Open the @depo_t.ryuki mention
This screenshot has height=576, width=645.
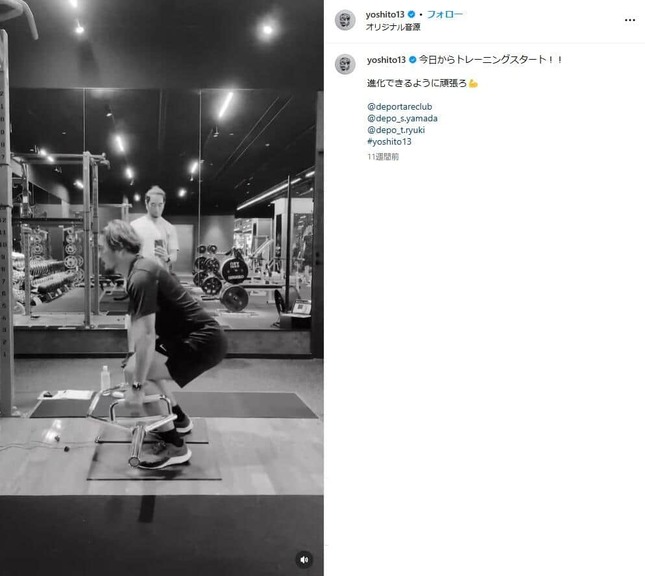coord(396,130)
